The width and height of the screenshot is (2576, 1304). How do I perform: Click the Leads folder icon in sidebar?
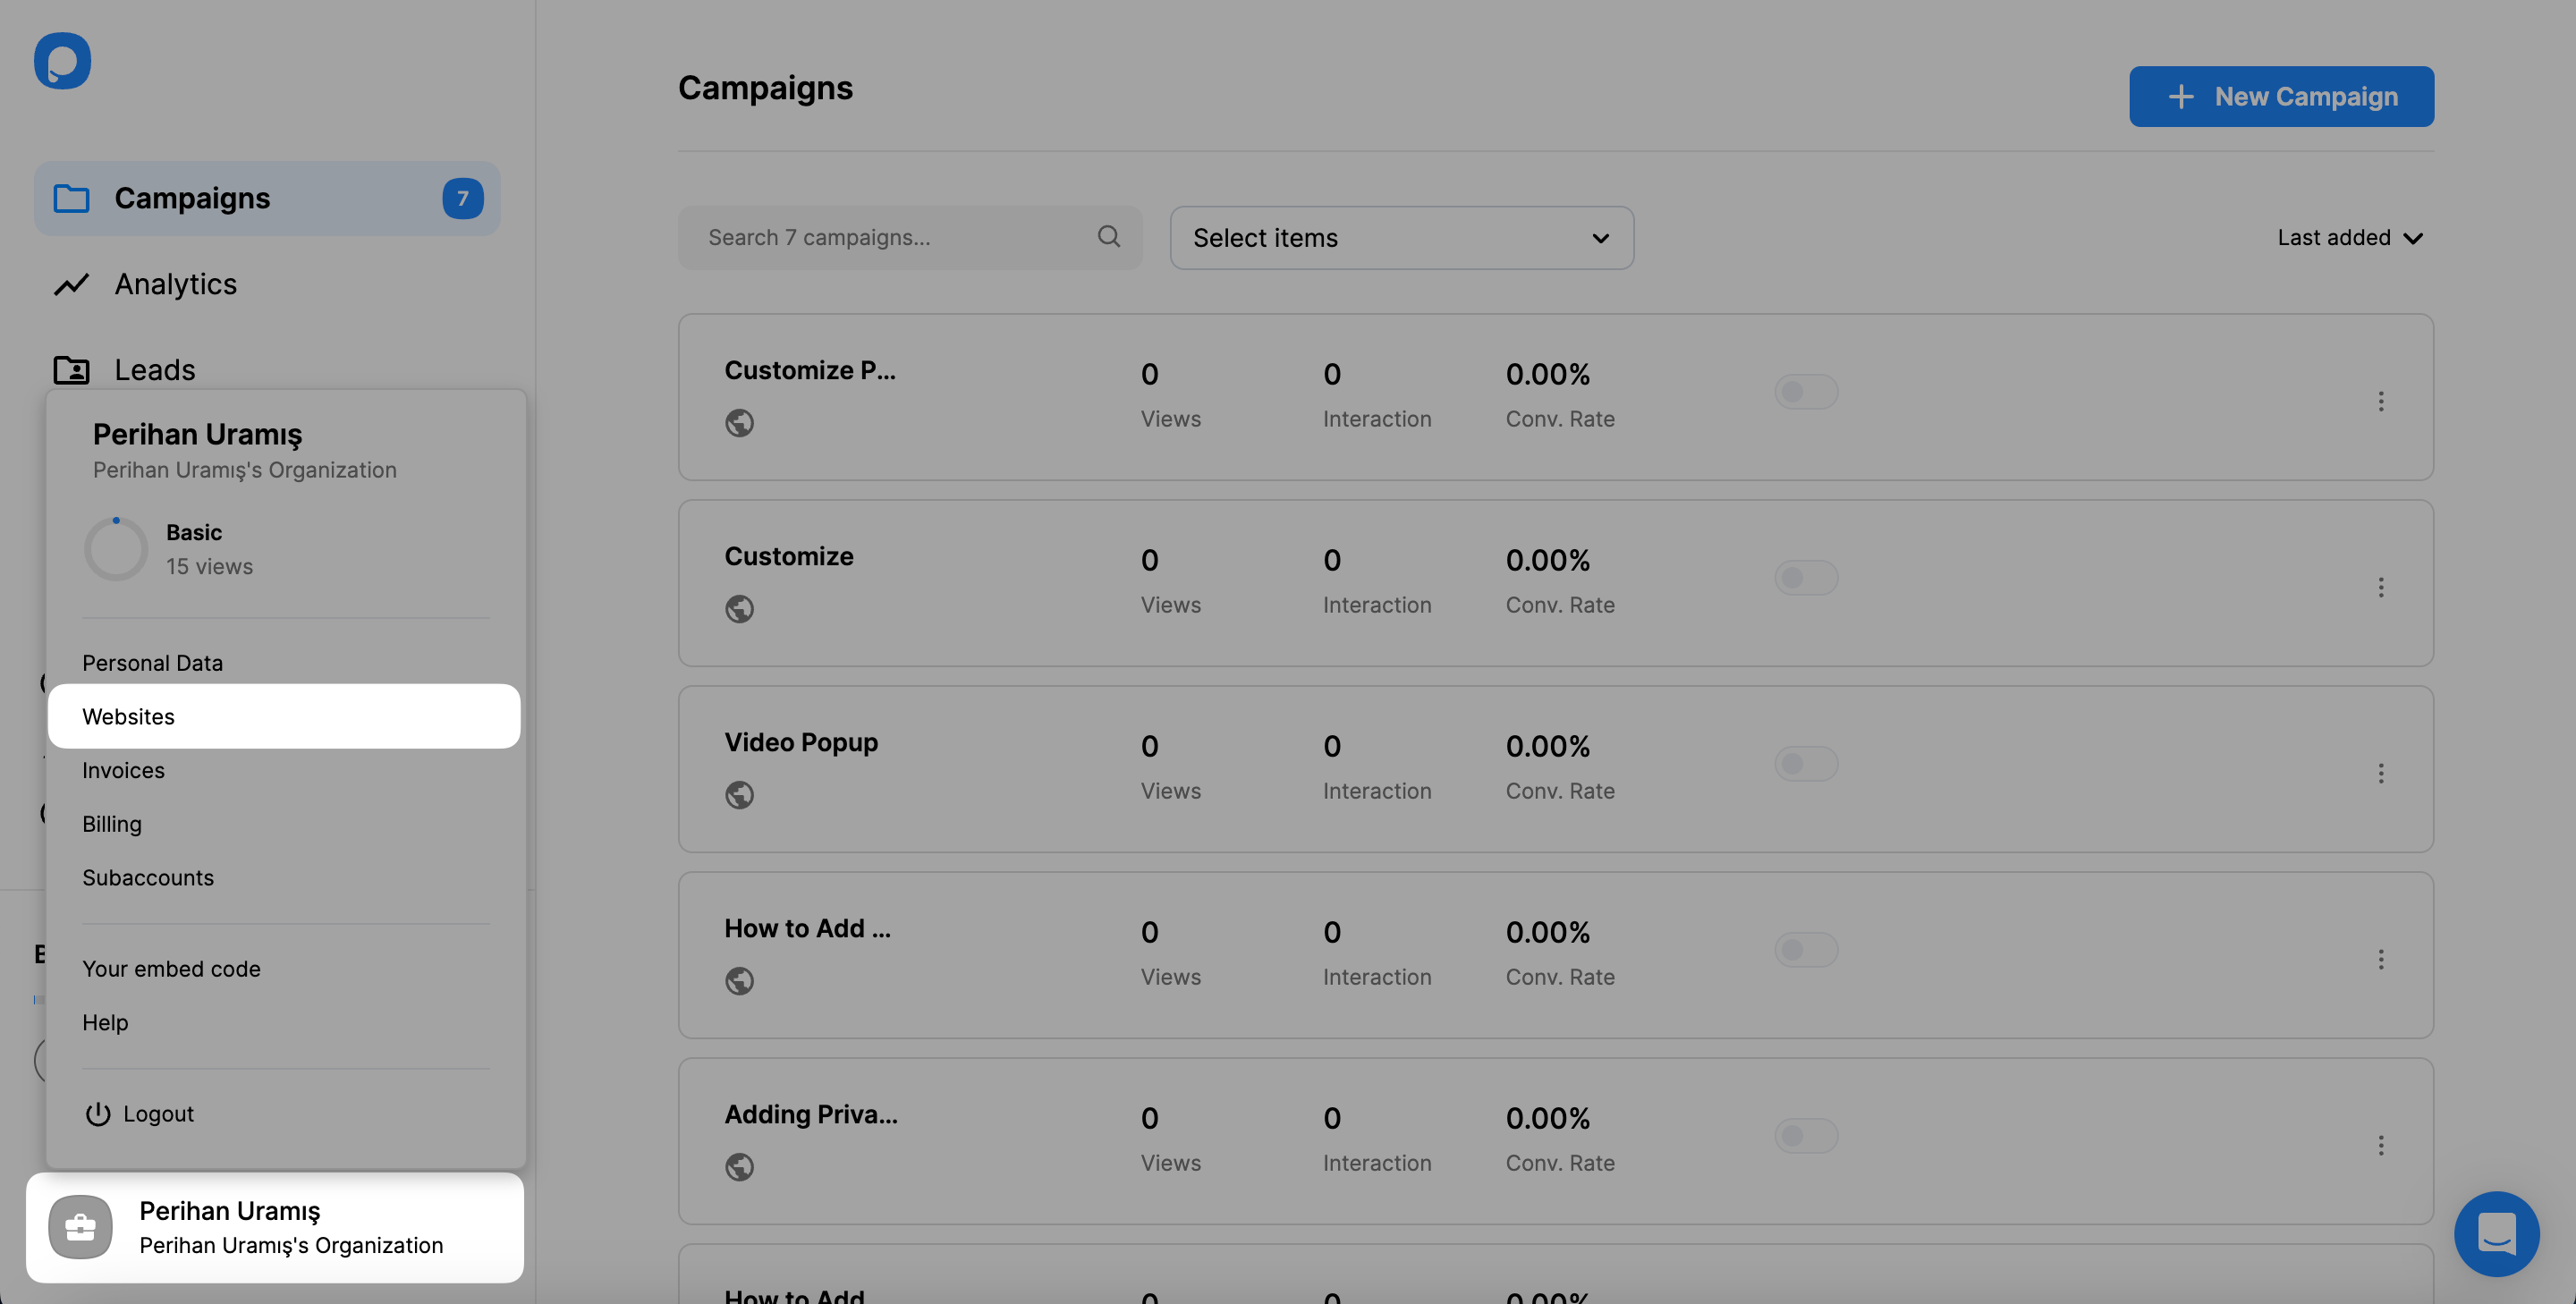click(x=72, y=369)
